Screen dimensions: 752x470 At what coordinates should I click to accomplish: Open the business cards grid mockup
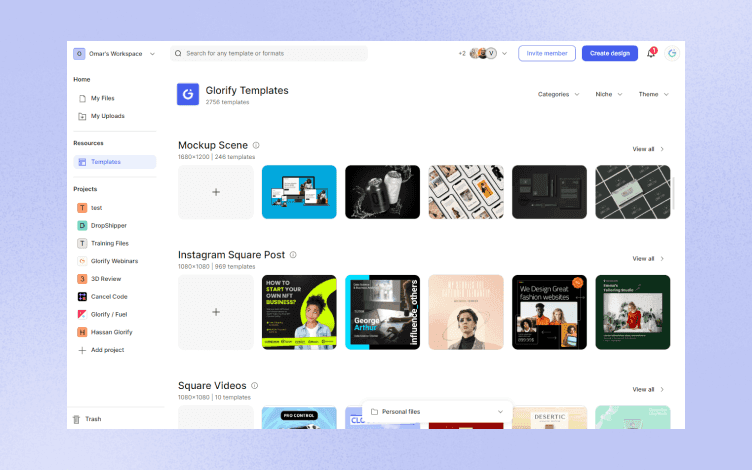point(633,192)
